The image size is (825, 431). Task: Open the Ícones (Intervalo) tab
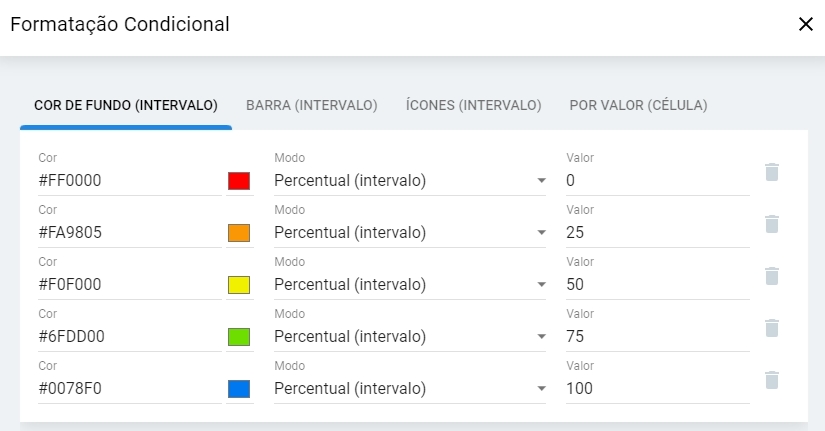click(473, 105)
